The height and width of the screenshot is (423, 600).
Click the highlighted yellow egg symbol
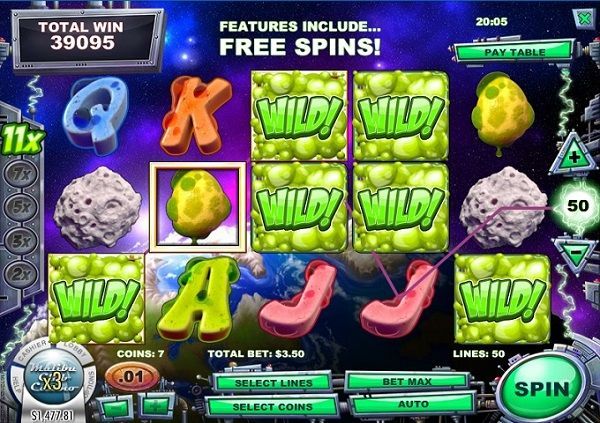(x=197, y=207)
